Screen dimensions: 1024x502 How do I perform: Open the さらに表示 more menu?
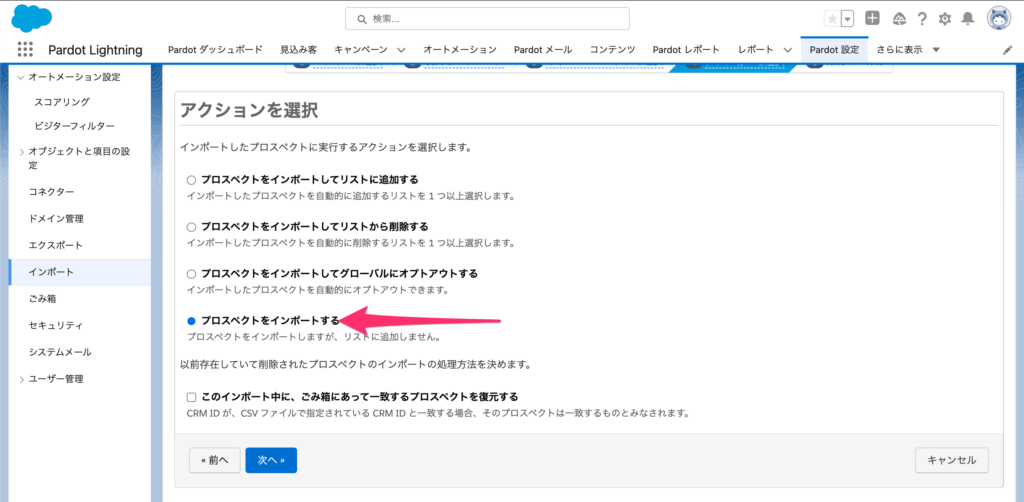(x=908, y=50)
